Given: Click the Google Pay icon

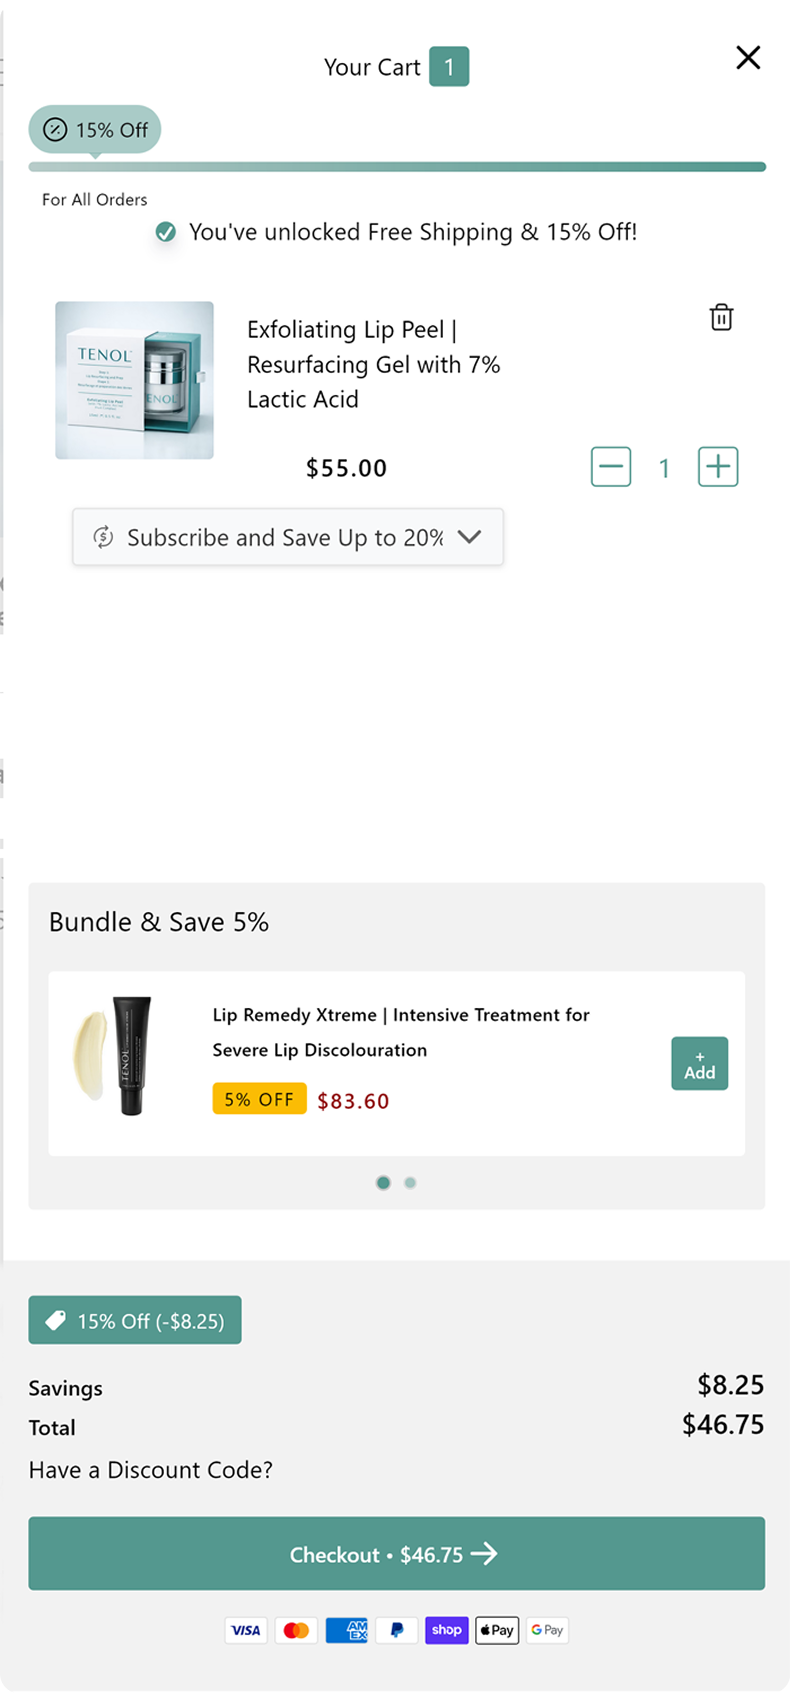Looking at the screenshot, I should (547, 1631).
